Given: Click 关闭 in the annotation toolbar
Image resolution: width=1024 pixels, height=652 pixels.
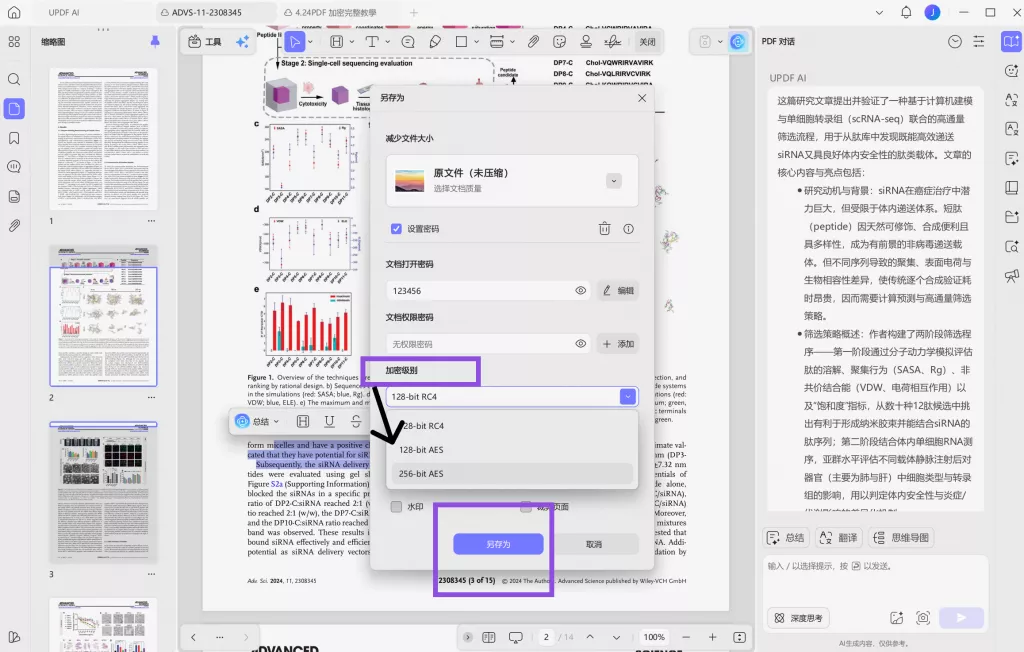Looking at the screenshot, I should pos(647,42).
